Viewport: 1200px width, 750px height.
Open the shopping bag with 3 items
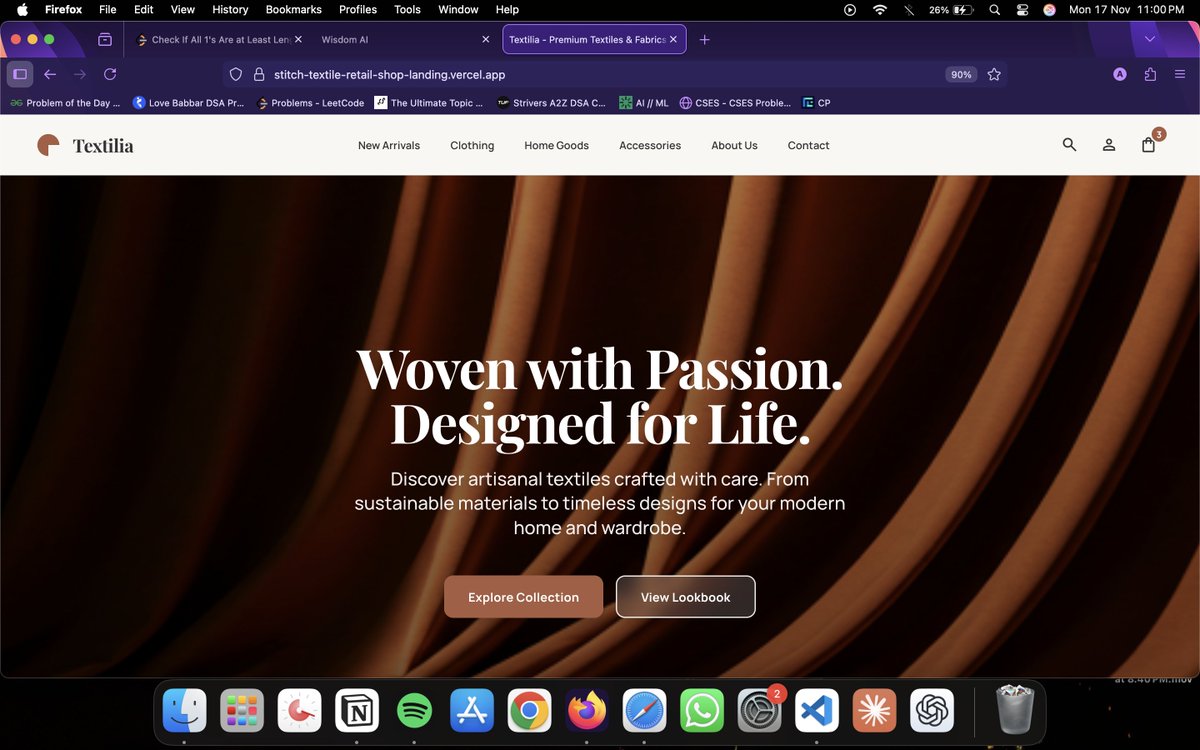(x=1149, y=145)
